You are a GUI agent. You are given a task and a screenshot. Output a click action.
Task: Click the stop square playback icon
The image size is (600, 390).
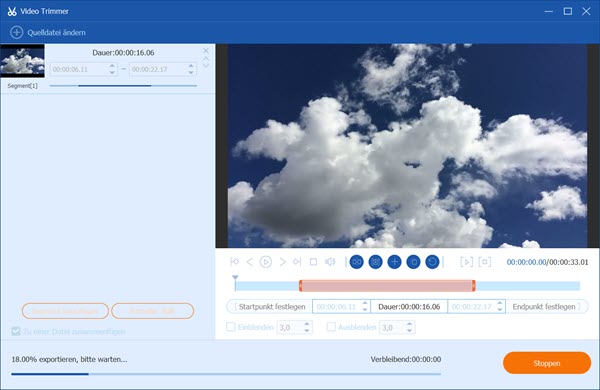313,262
